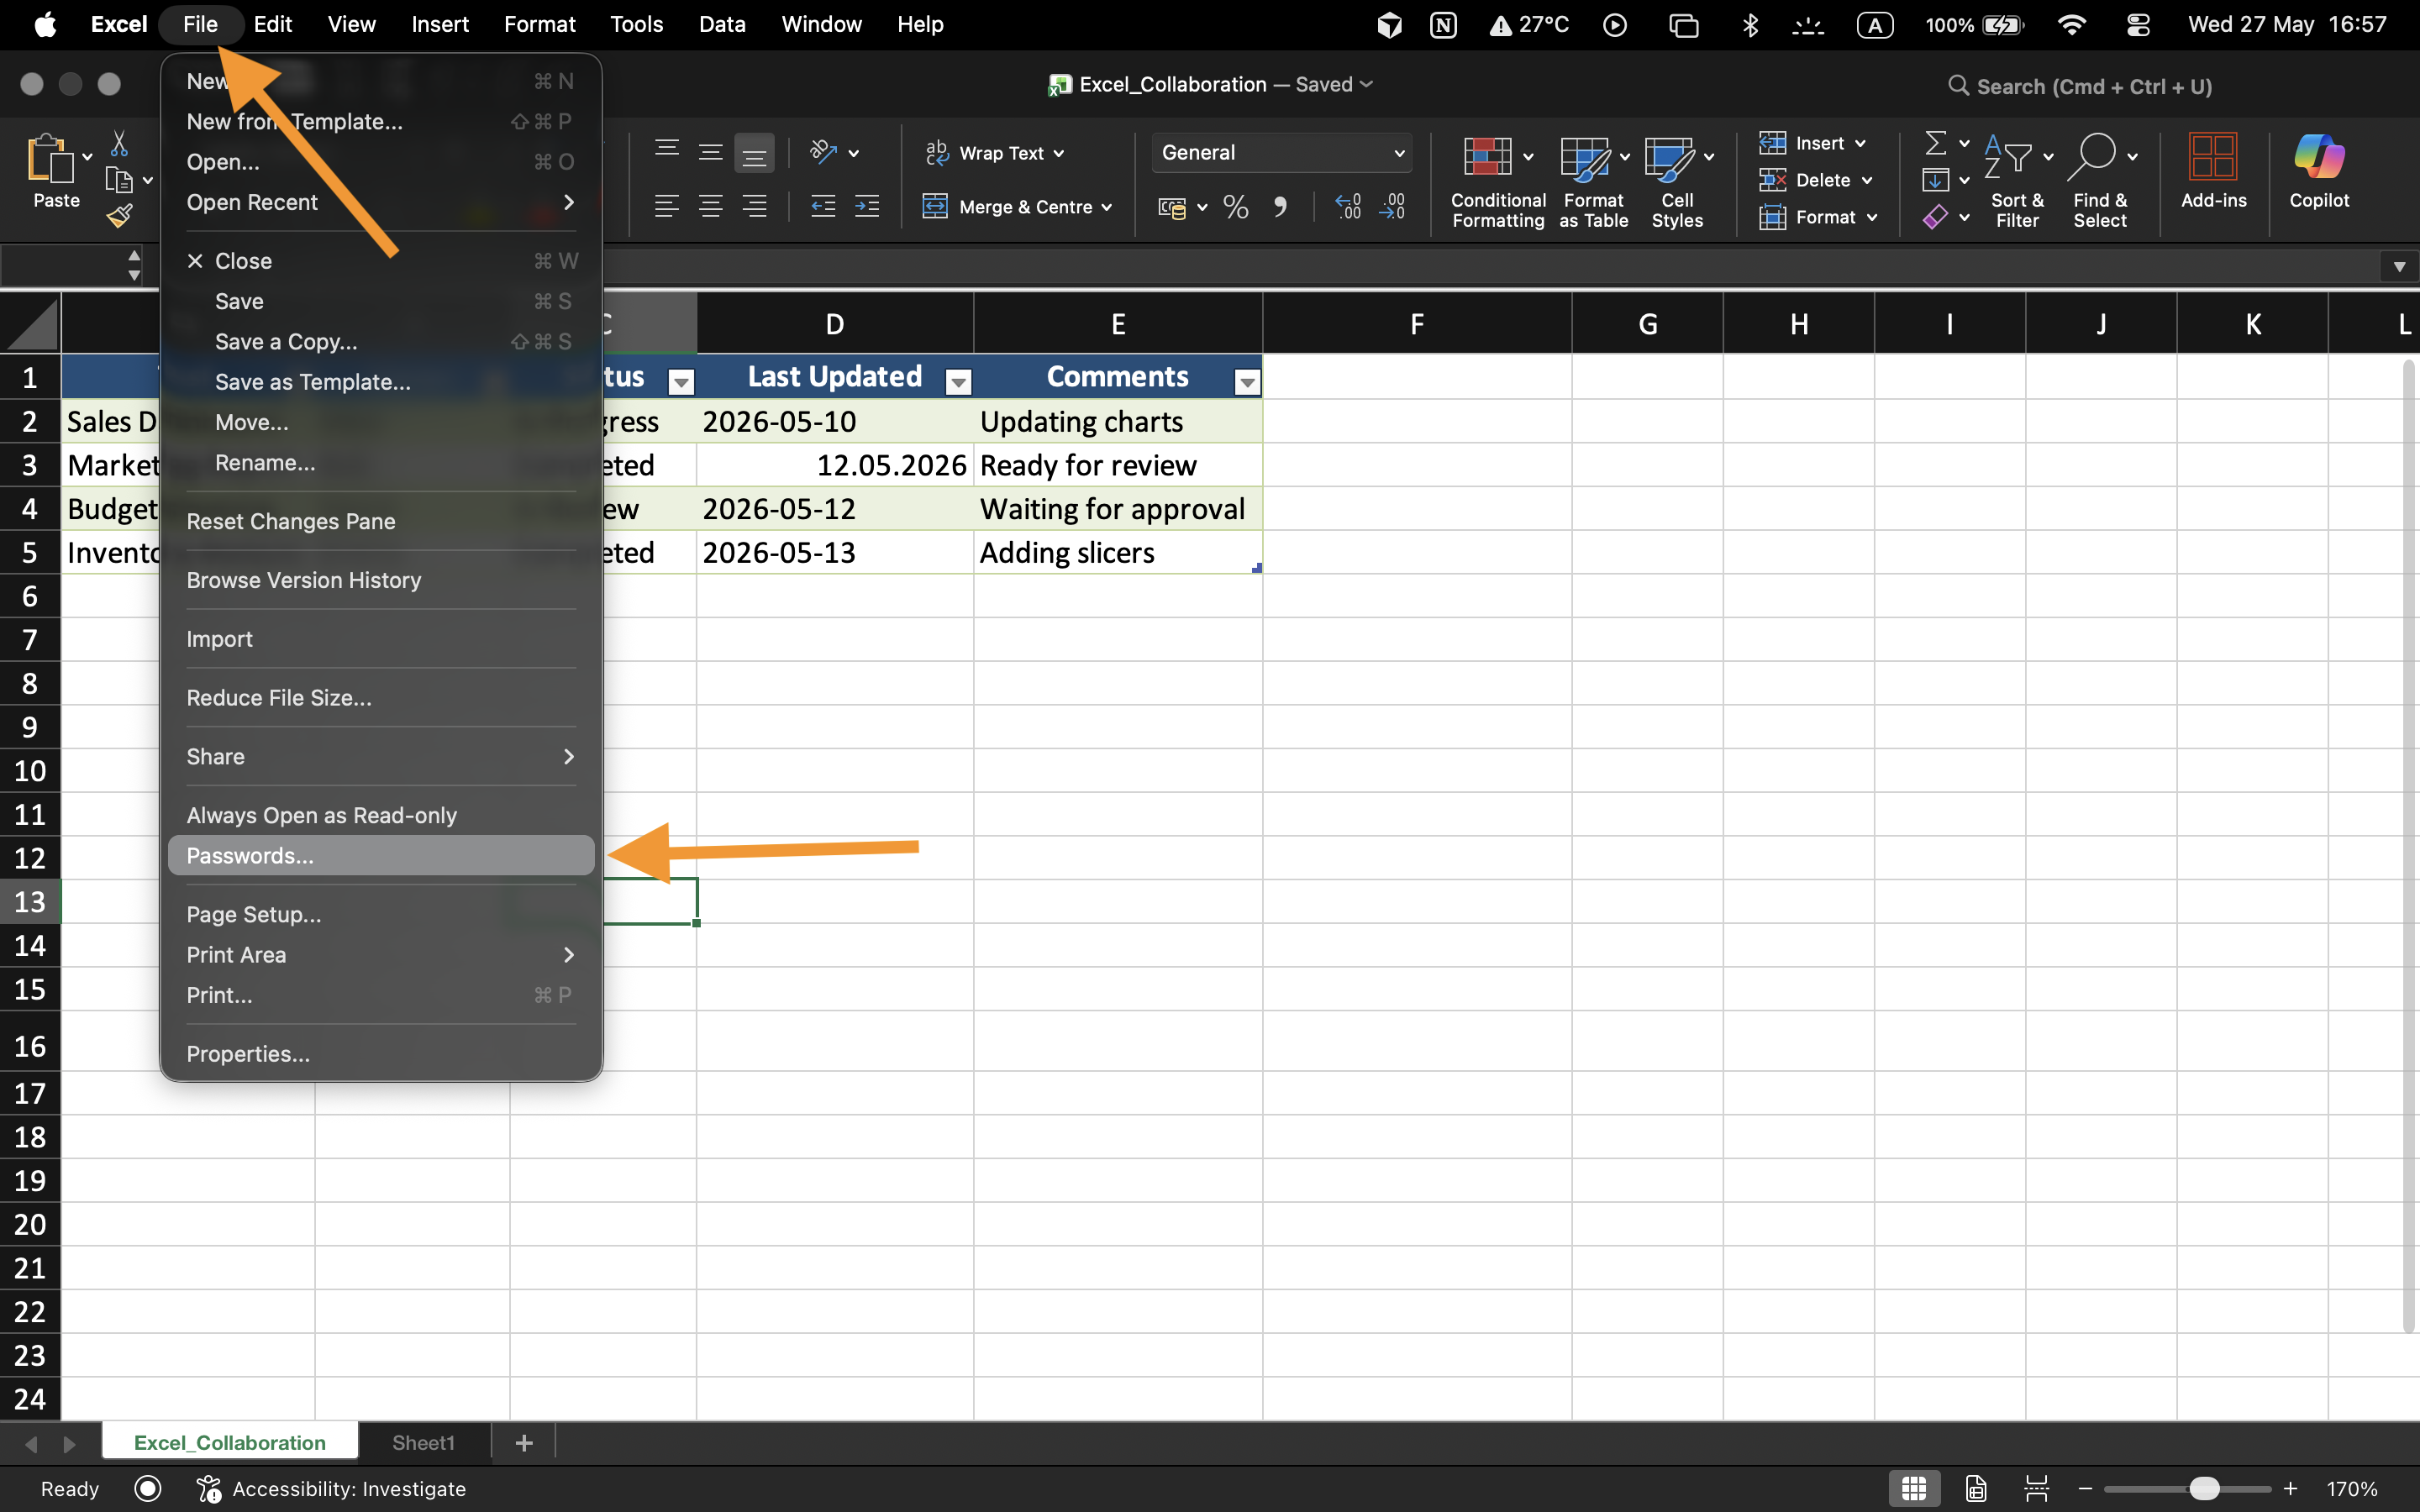
Task: Click the Select All corner triangle
Action: (x=31, y=323)
